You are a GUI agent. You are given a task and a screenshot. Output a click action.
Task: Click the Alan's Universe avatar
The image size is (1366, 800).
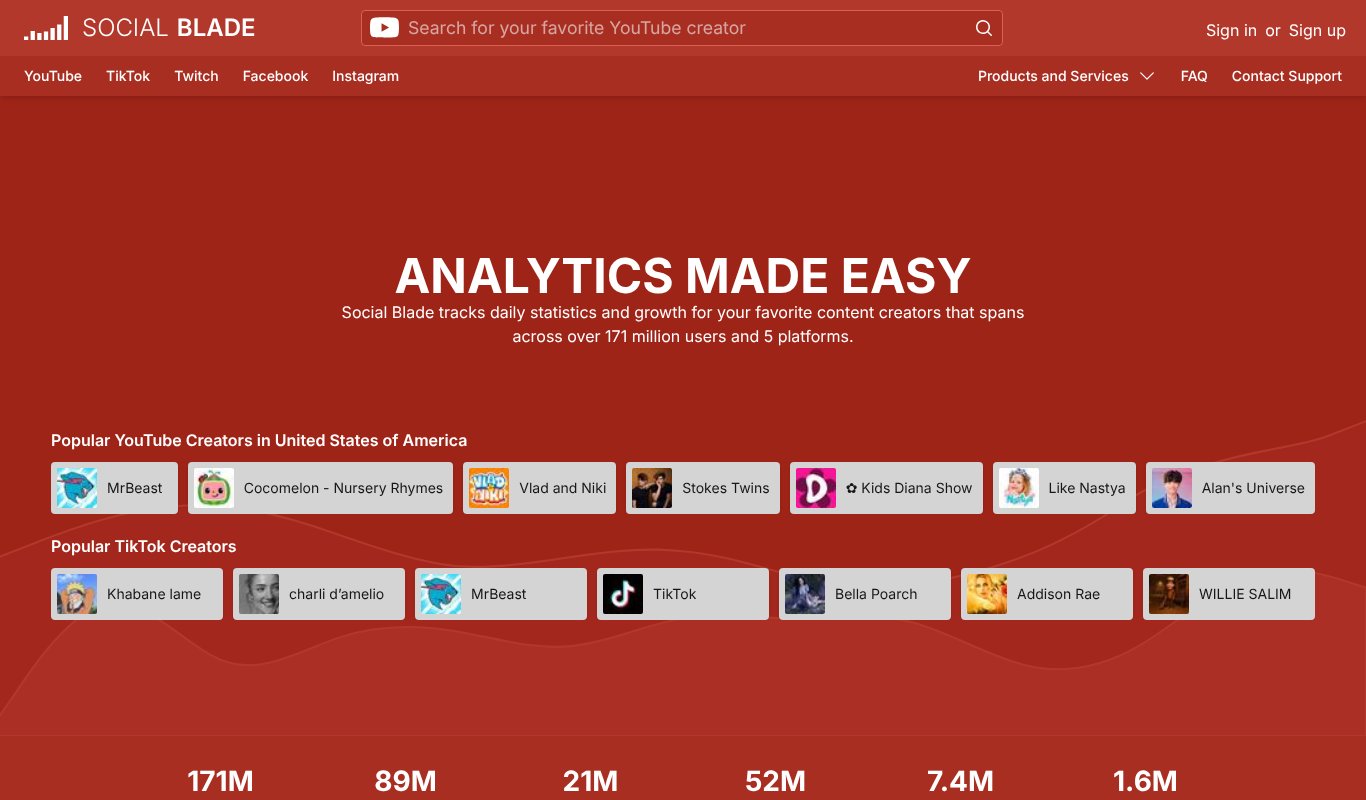tap(1172, 488)
